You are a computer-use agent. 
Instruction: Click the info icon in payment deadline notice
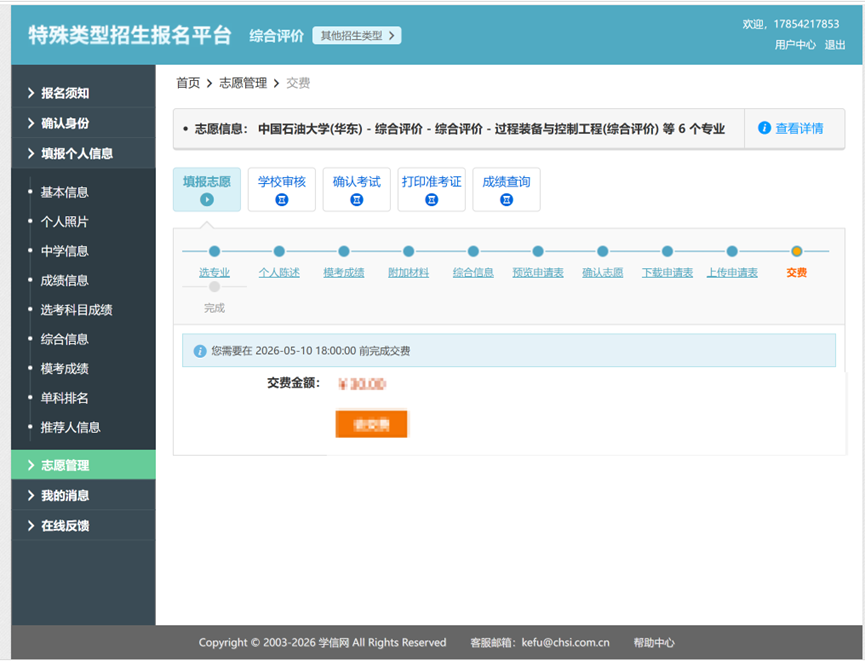[200, 351]
